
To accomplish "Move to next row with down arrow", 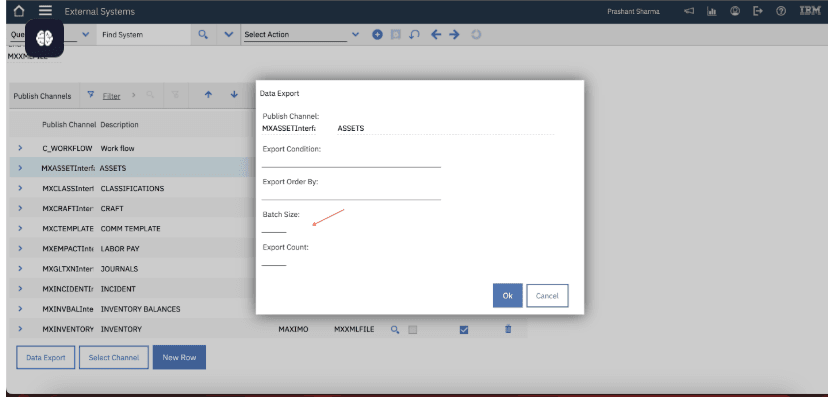I will coord(234,95).
